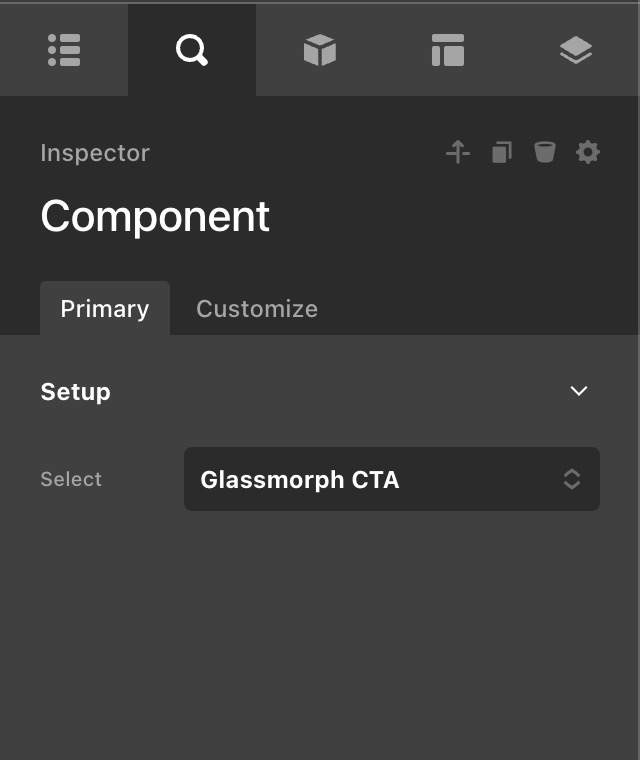
Task: Delete the component with trash icon
Action: click(544, 153)
